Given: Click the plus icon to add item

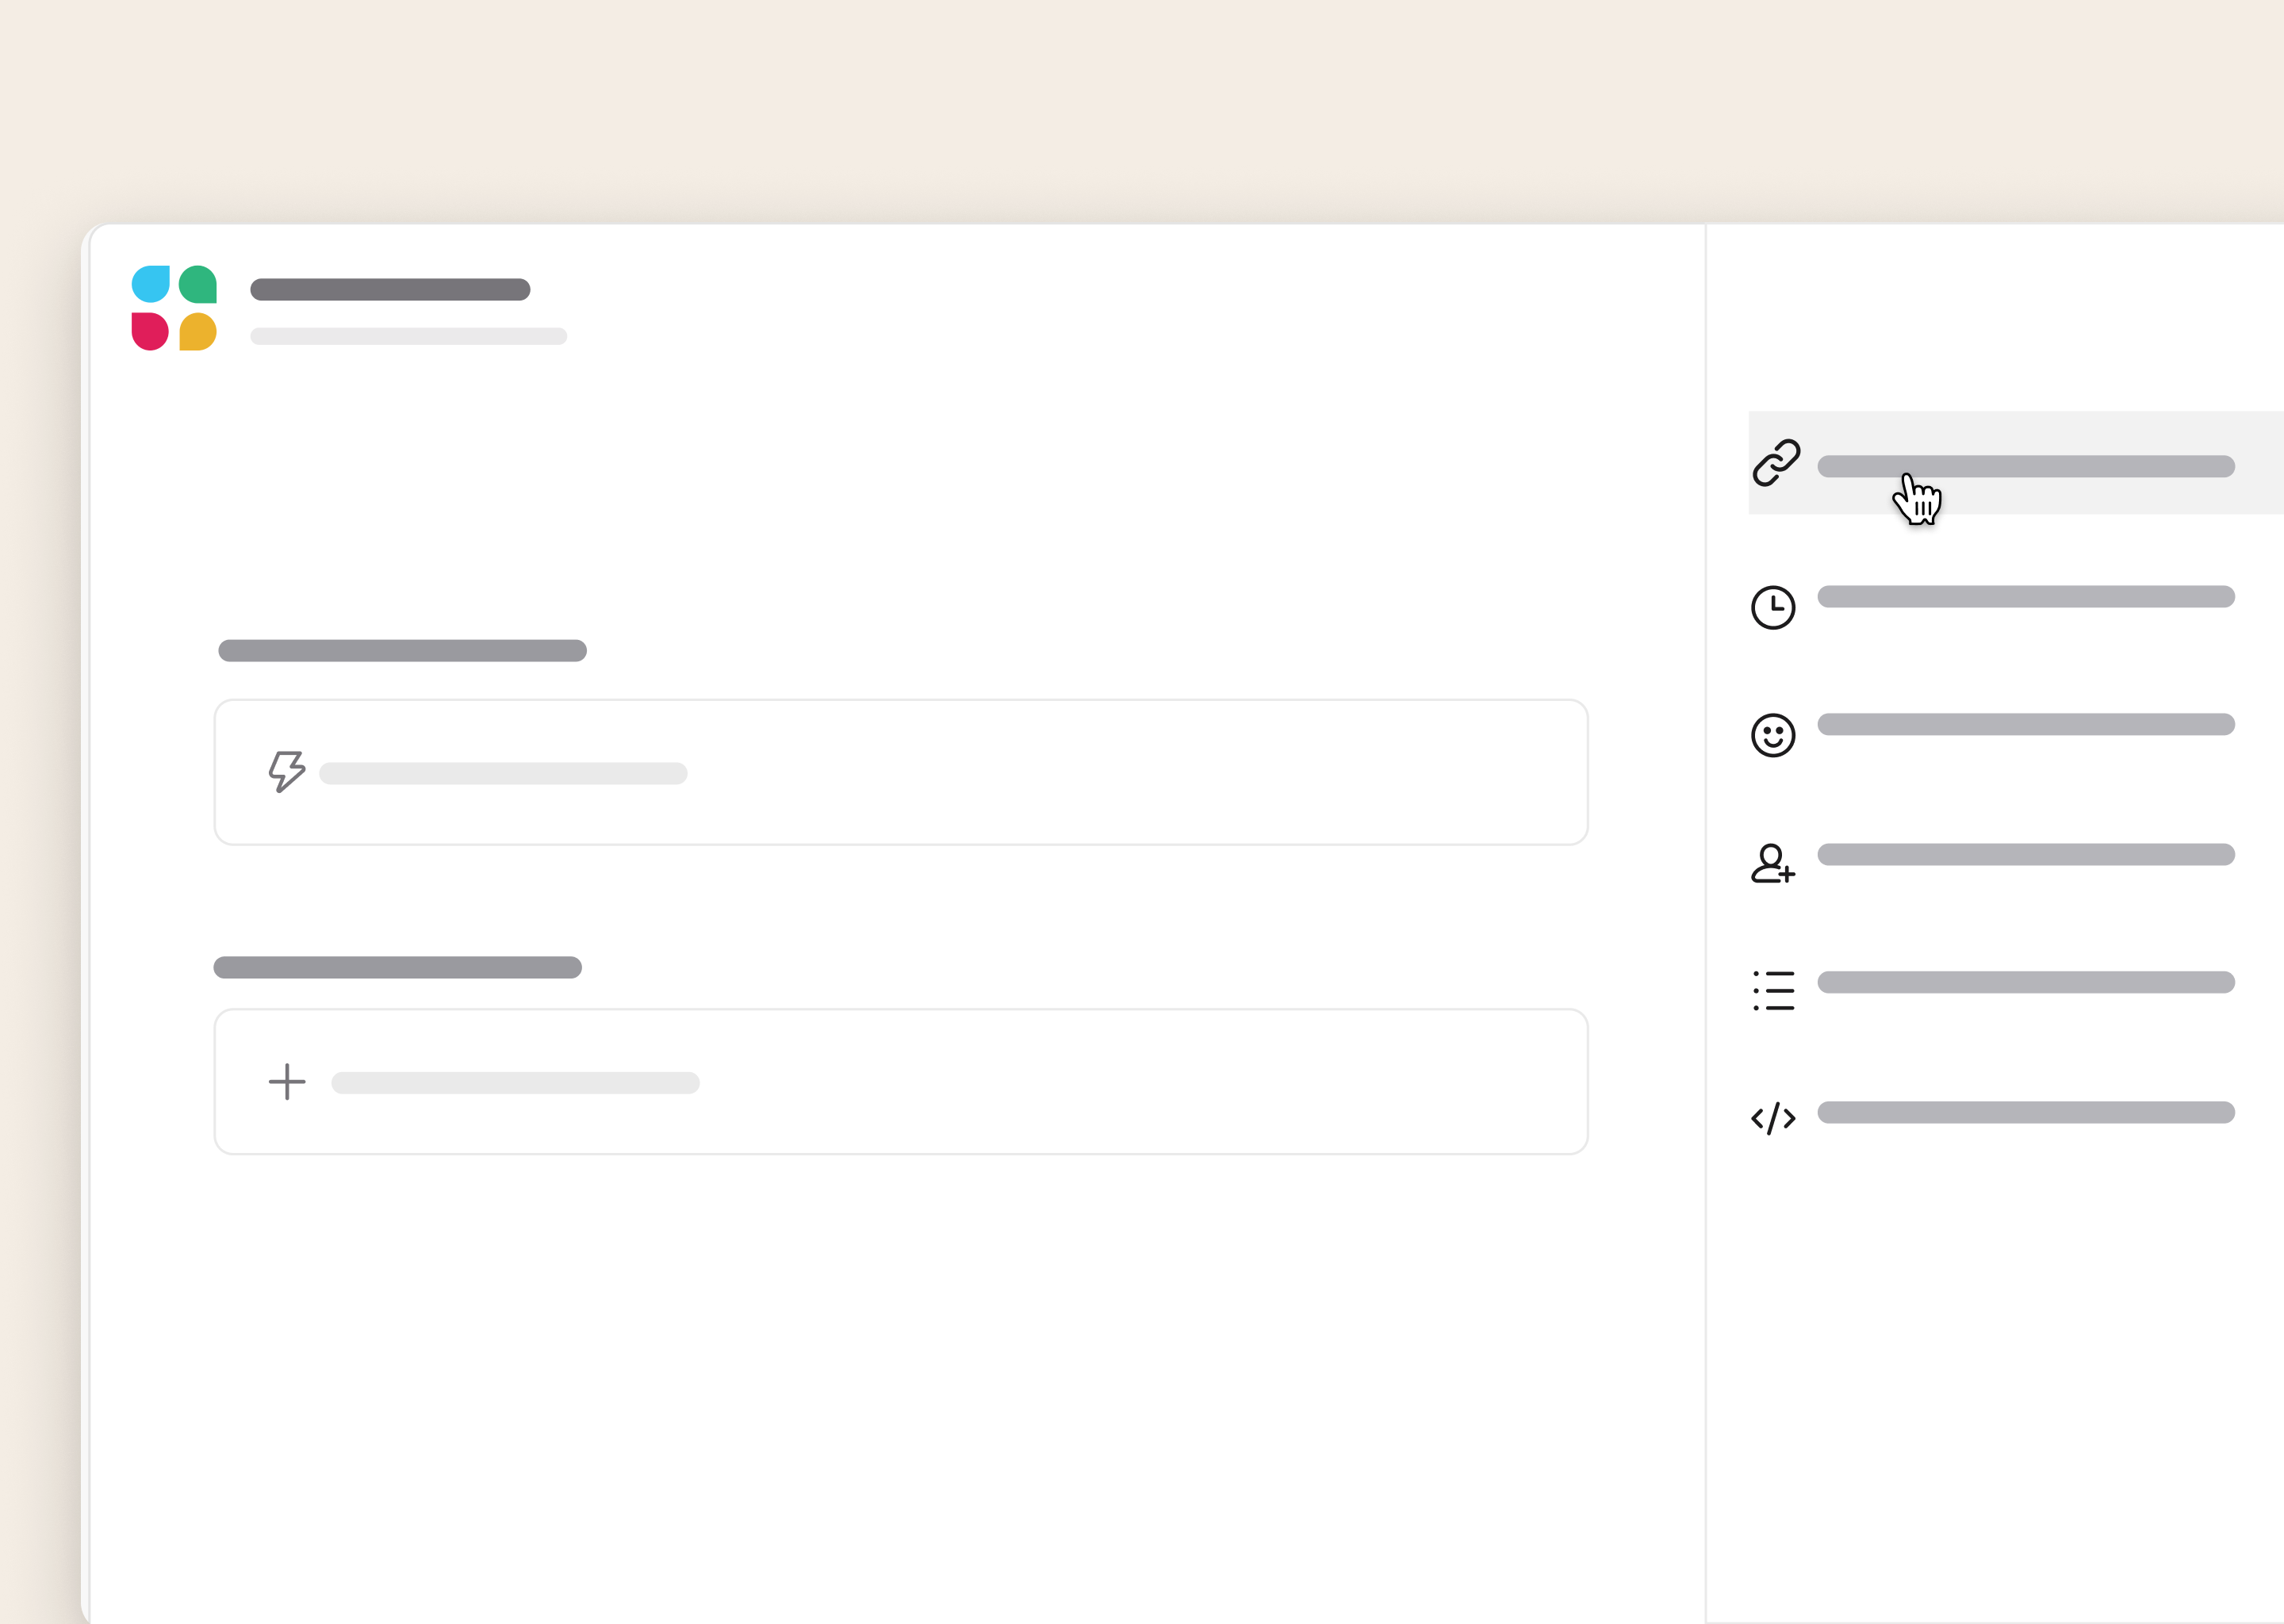Looking at the screenshot, I should [x=286, y=1079].
